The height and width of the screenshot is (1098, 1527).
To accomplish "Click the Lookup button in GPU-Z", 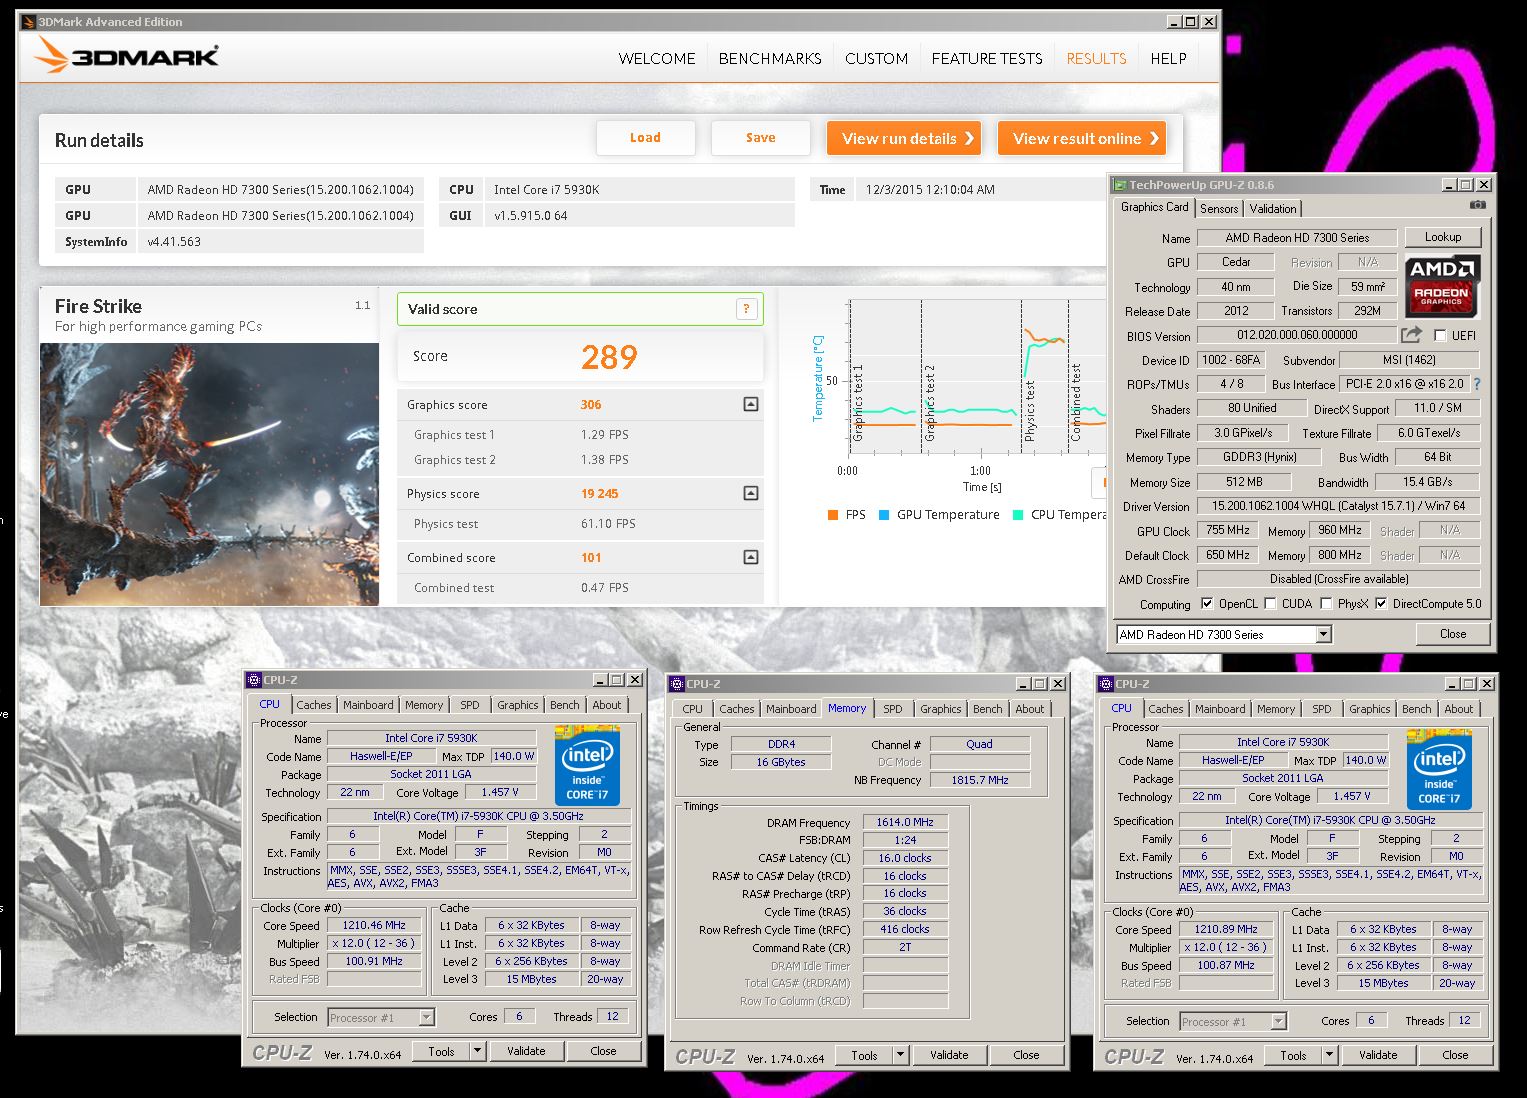I will point(1443,237).
